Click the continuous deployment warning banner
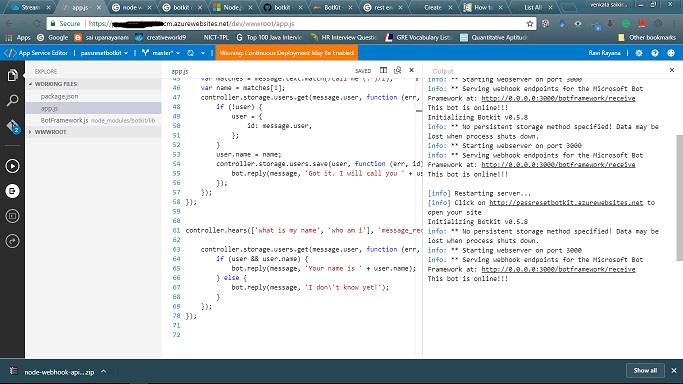The width and height of the screenshot is (683, 384). pyautogui.click(x=287, y=53)
